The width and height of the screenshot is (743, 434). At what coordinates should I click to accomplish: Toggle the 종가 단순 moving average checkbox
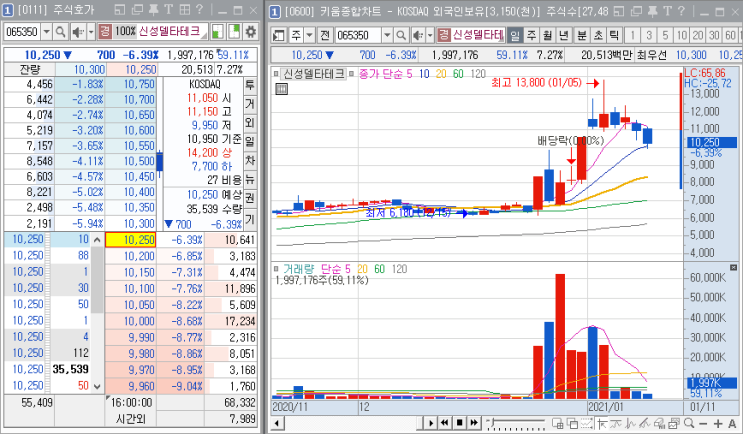tap(352, 74)
